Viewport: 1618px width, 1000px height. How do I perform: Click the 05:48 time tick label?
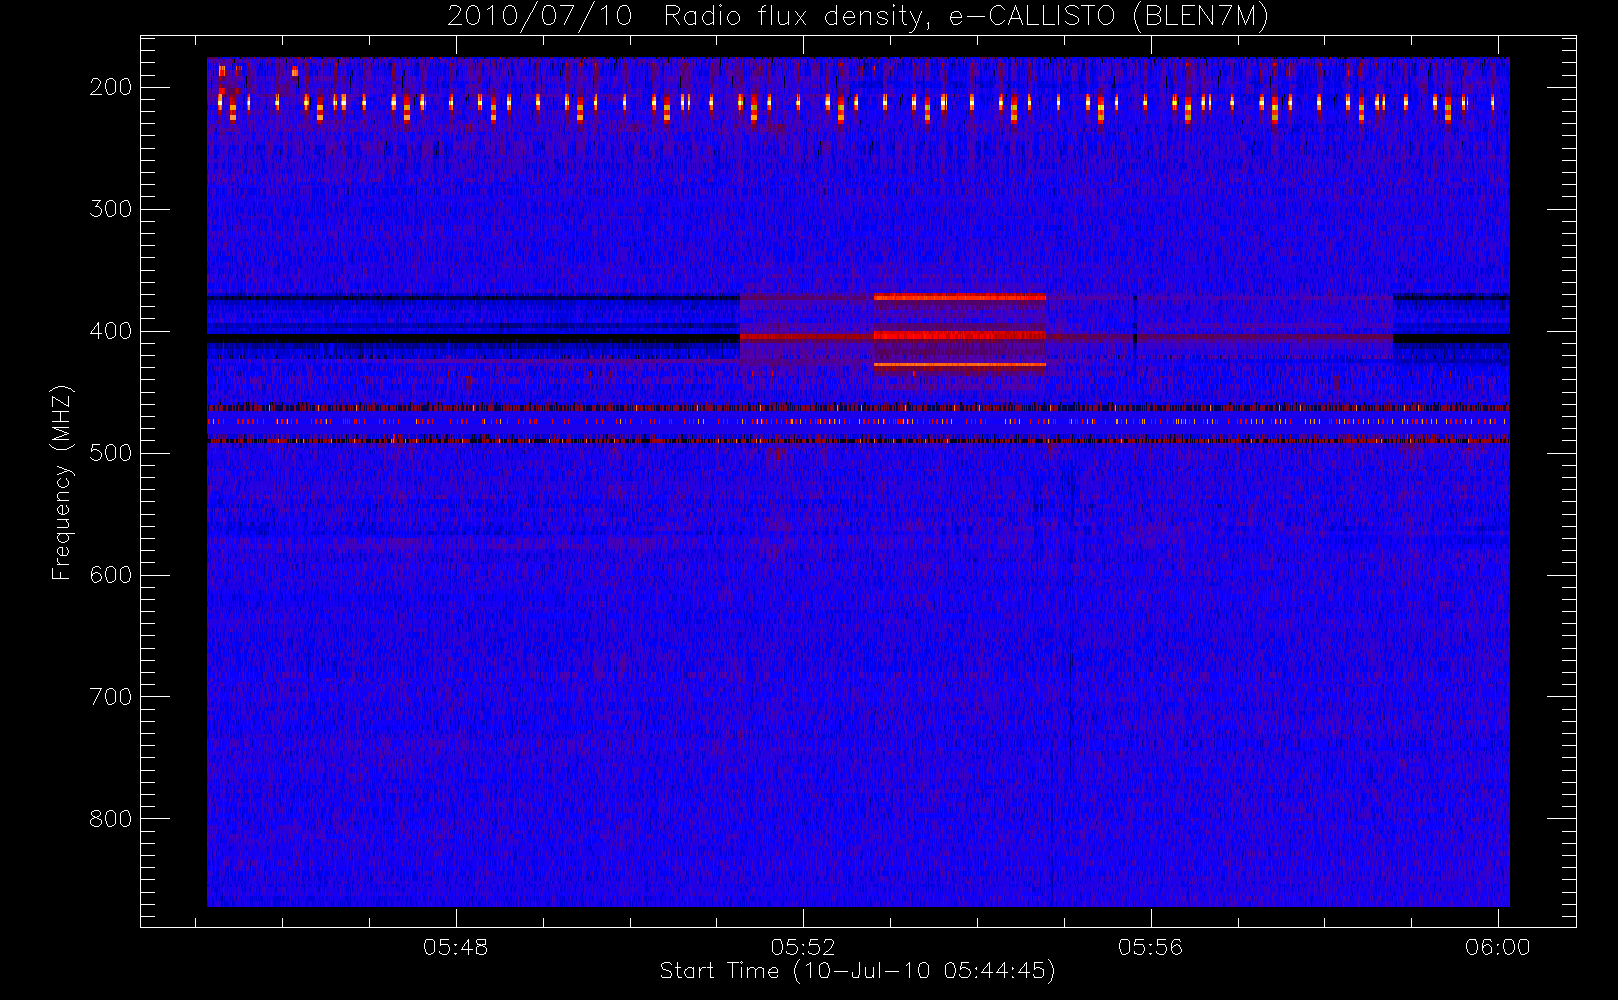pos(456,947)
